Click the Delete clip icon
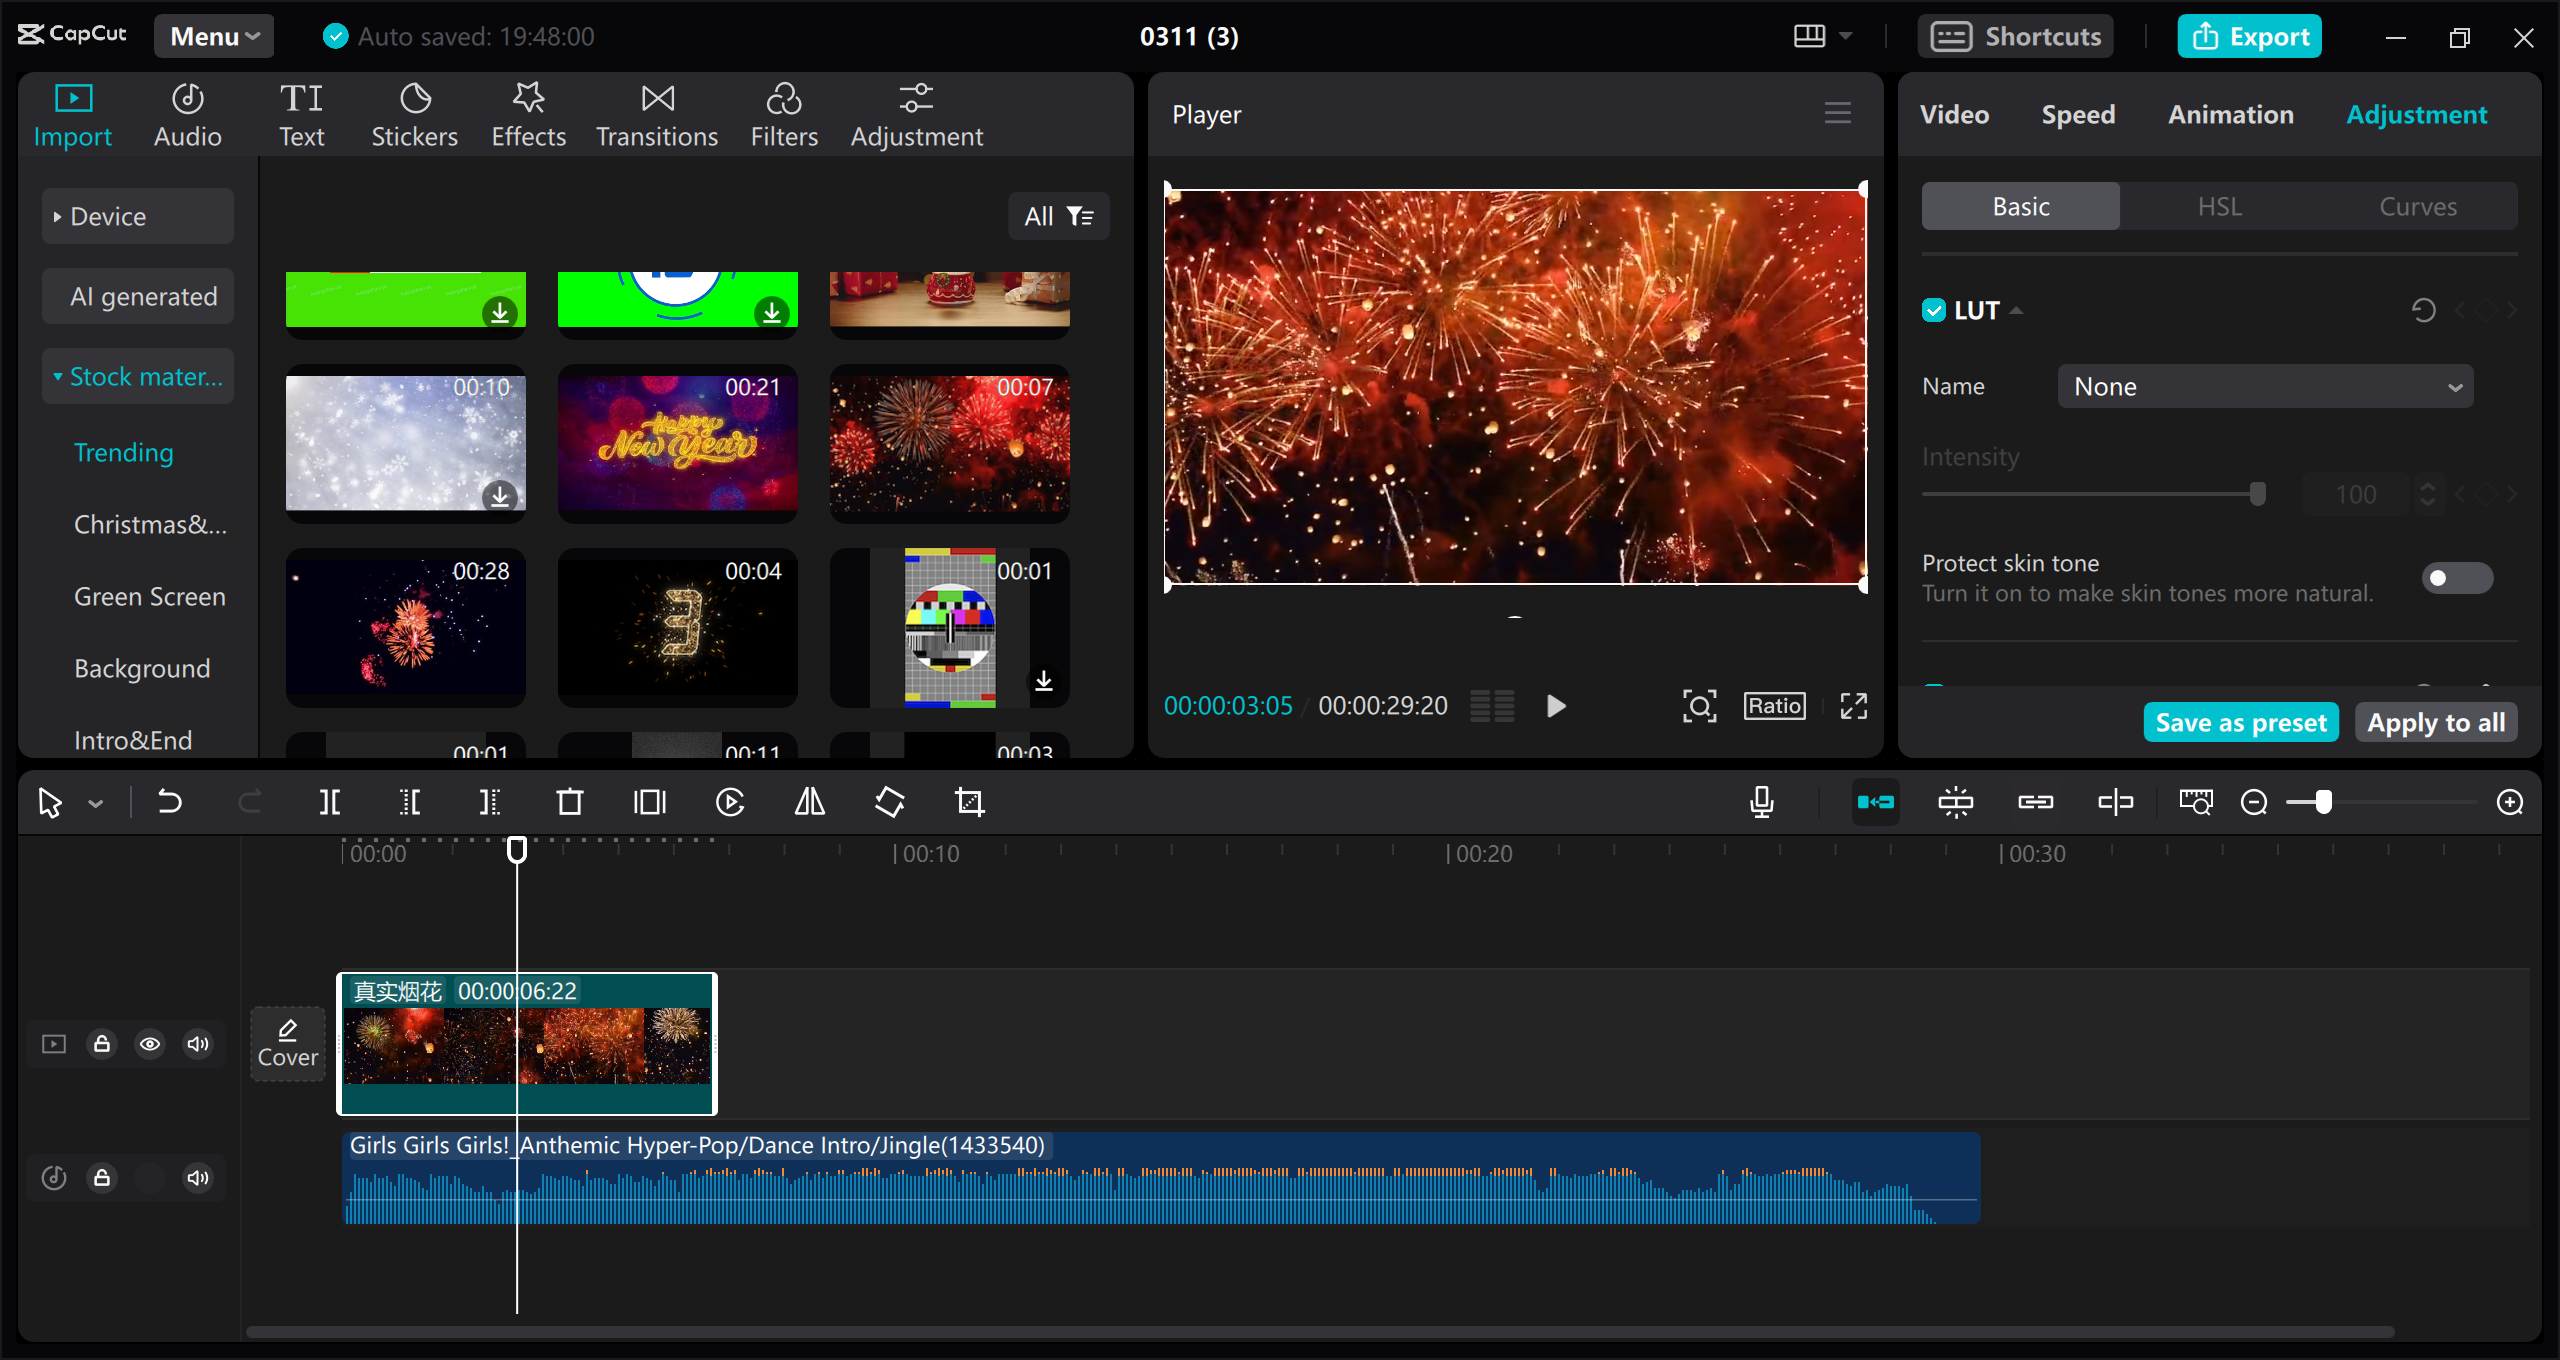 [569, 801]
